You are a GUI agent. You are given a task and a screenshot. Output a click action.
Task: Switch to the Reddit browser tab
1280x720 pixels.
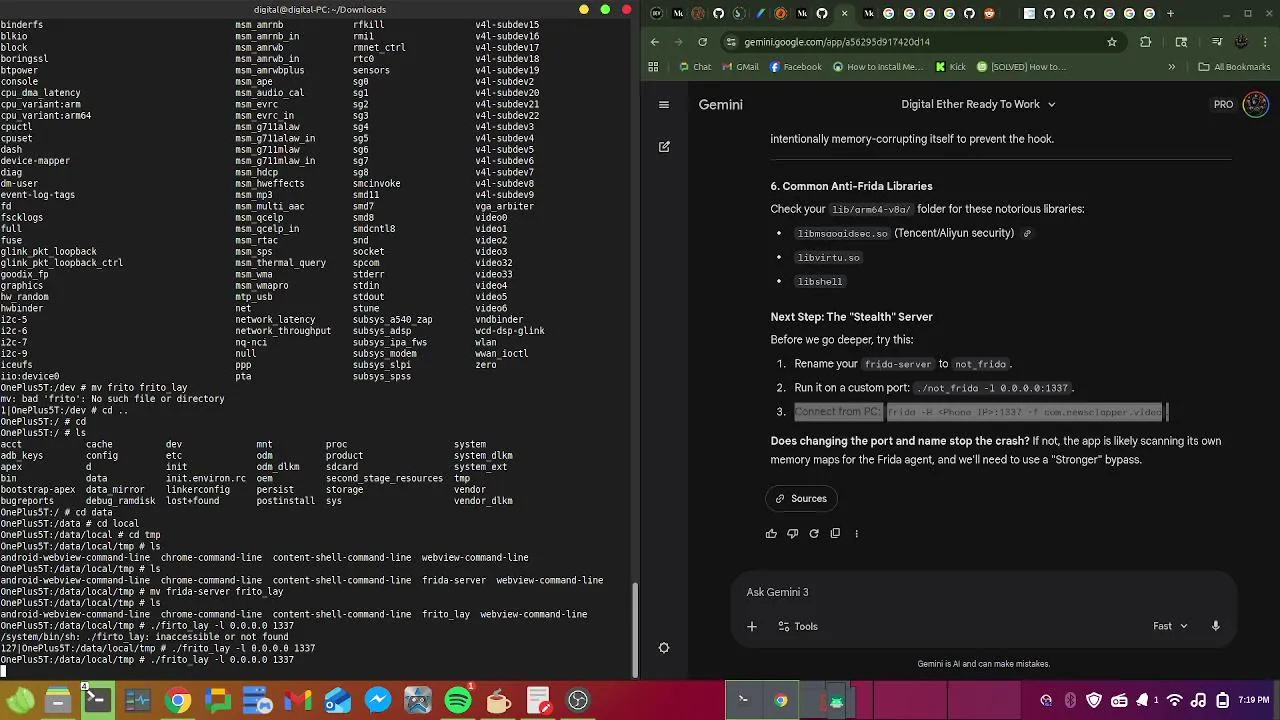[989, 13]
